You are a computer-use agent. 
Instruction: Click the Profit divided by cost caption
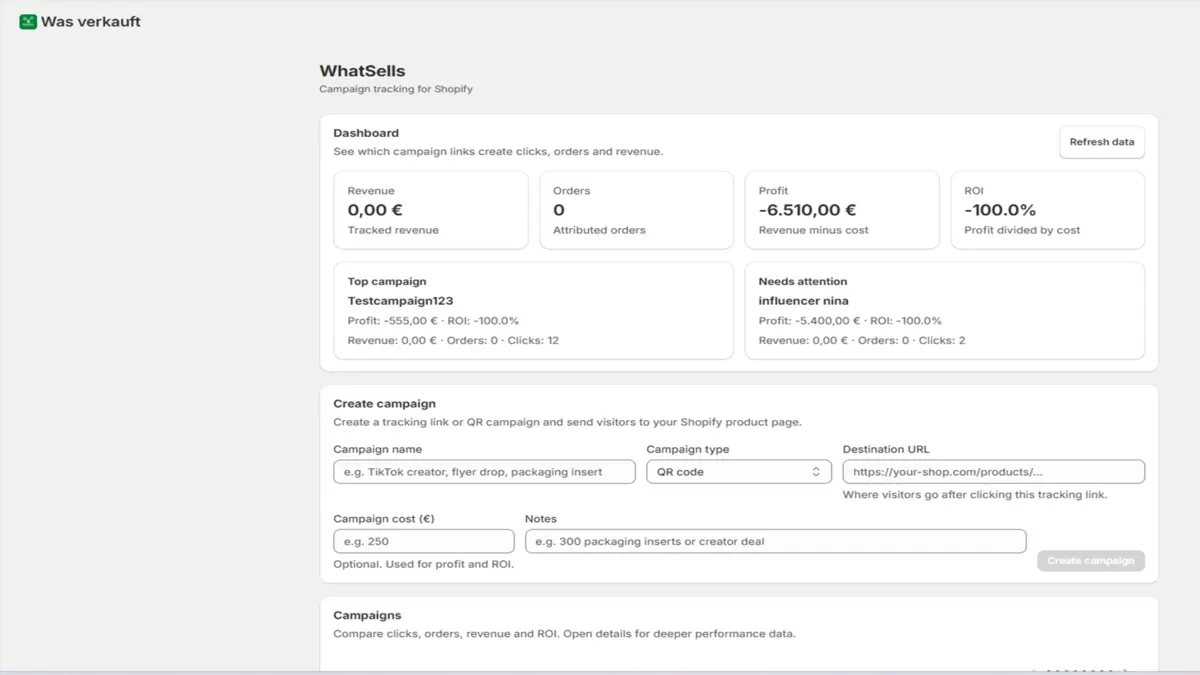click(x=1022, y=230)
